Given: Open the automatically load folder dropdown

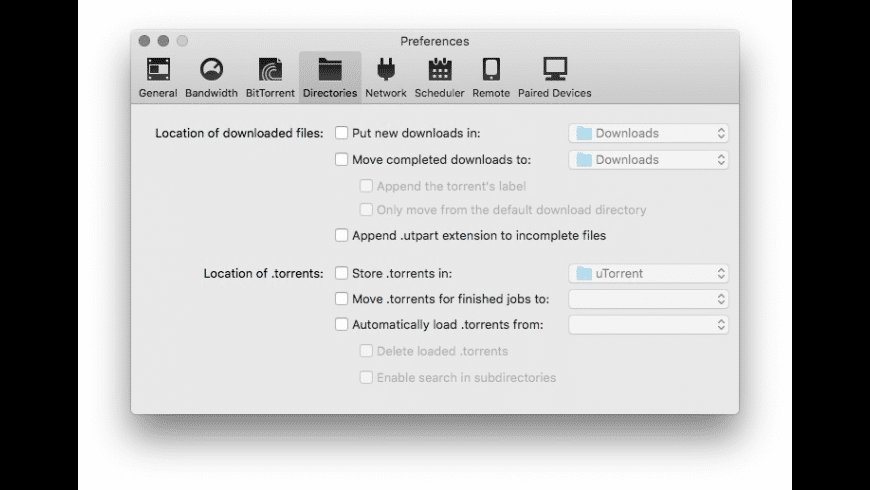Looking at the screenshot, I should tap(649, 325).
